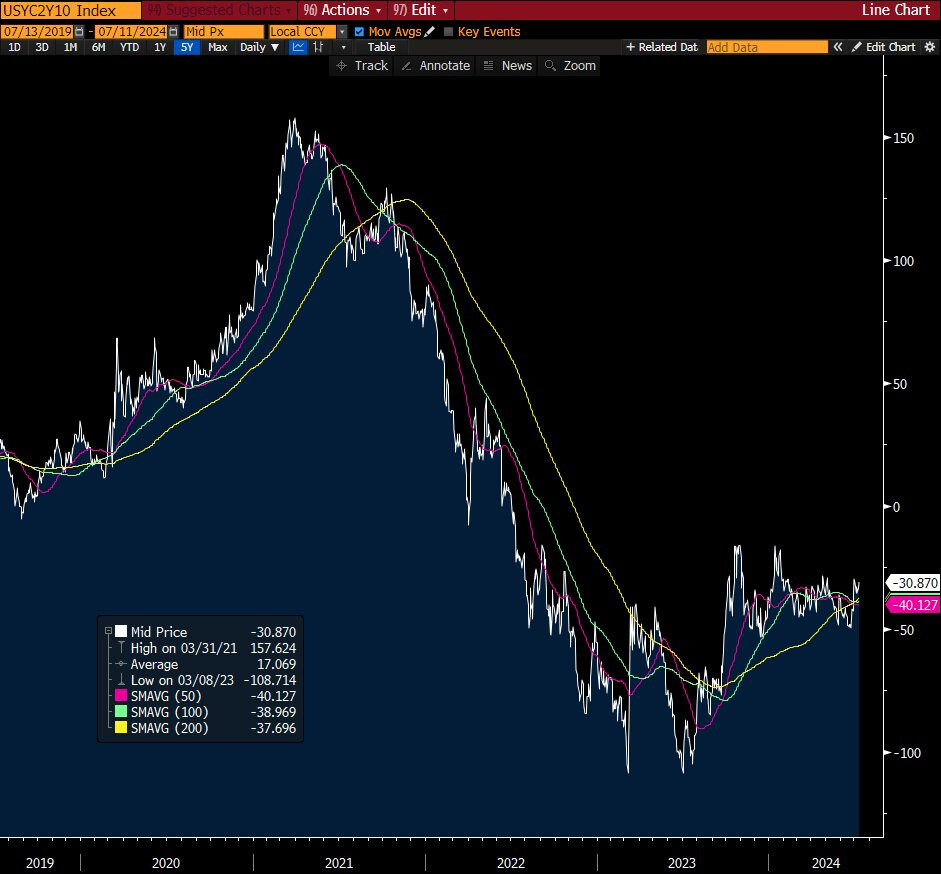
Task: Open the end date calendar picker icon
Action: [173, 31]
